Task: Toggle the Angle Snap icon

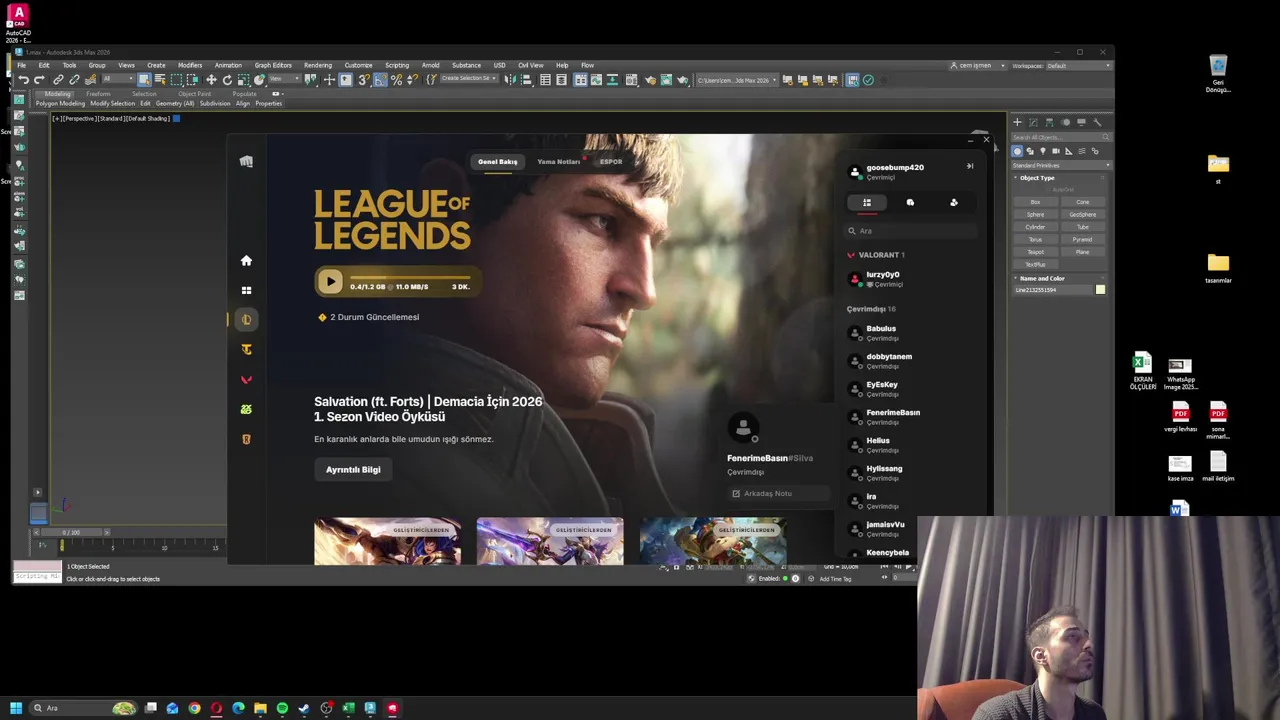Action: pos(380,79)
